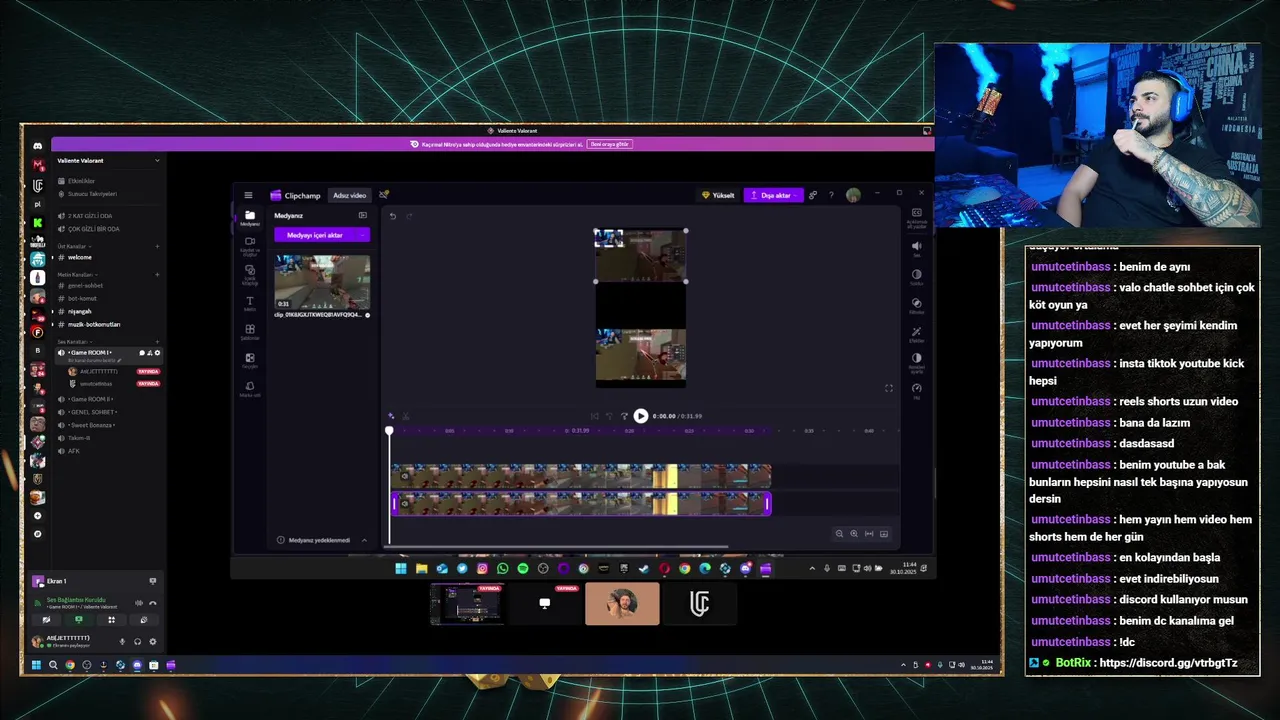Screen dimensions: 1280x720
Task: Select the Metin text tool in sidebar
Action: click(250, 303)
